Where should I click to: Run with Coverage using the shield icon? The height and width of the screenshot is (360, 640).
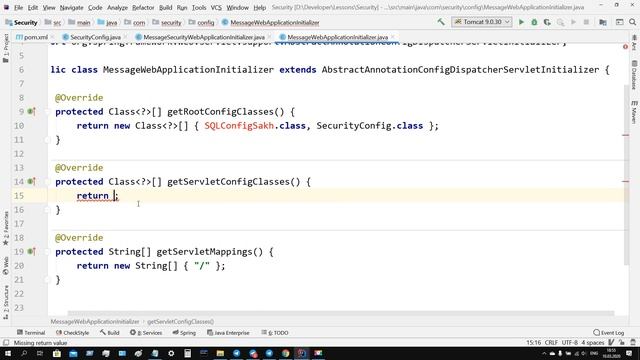coord(547,22)
